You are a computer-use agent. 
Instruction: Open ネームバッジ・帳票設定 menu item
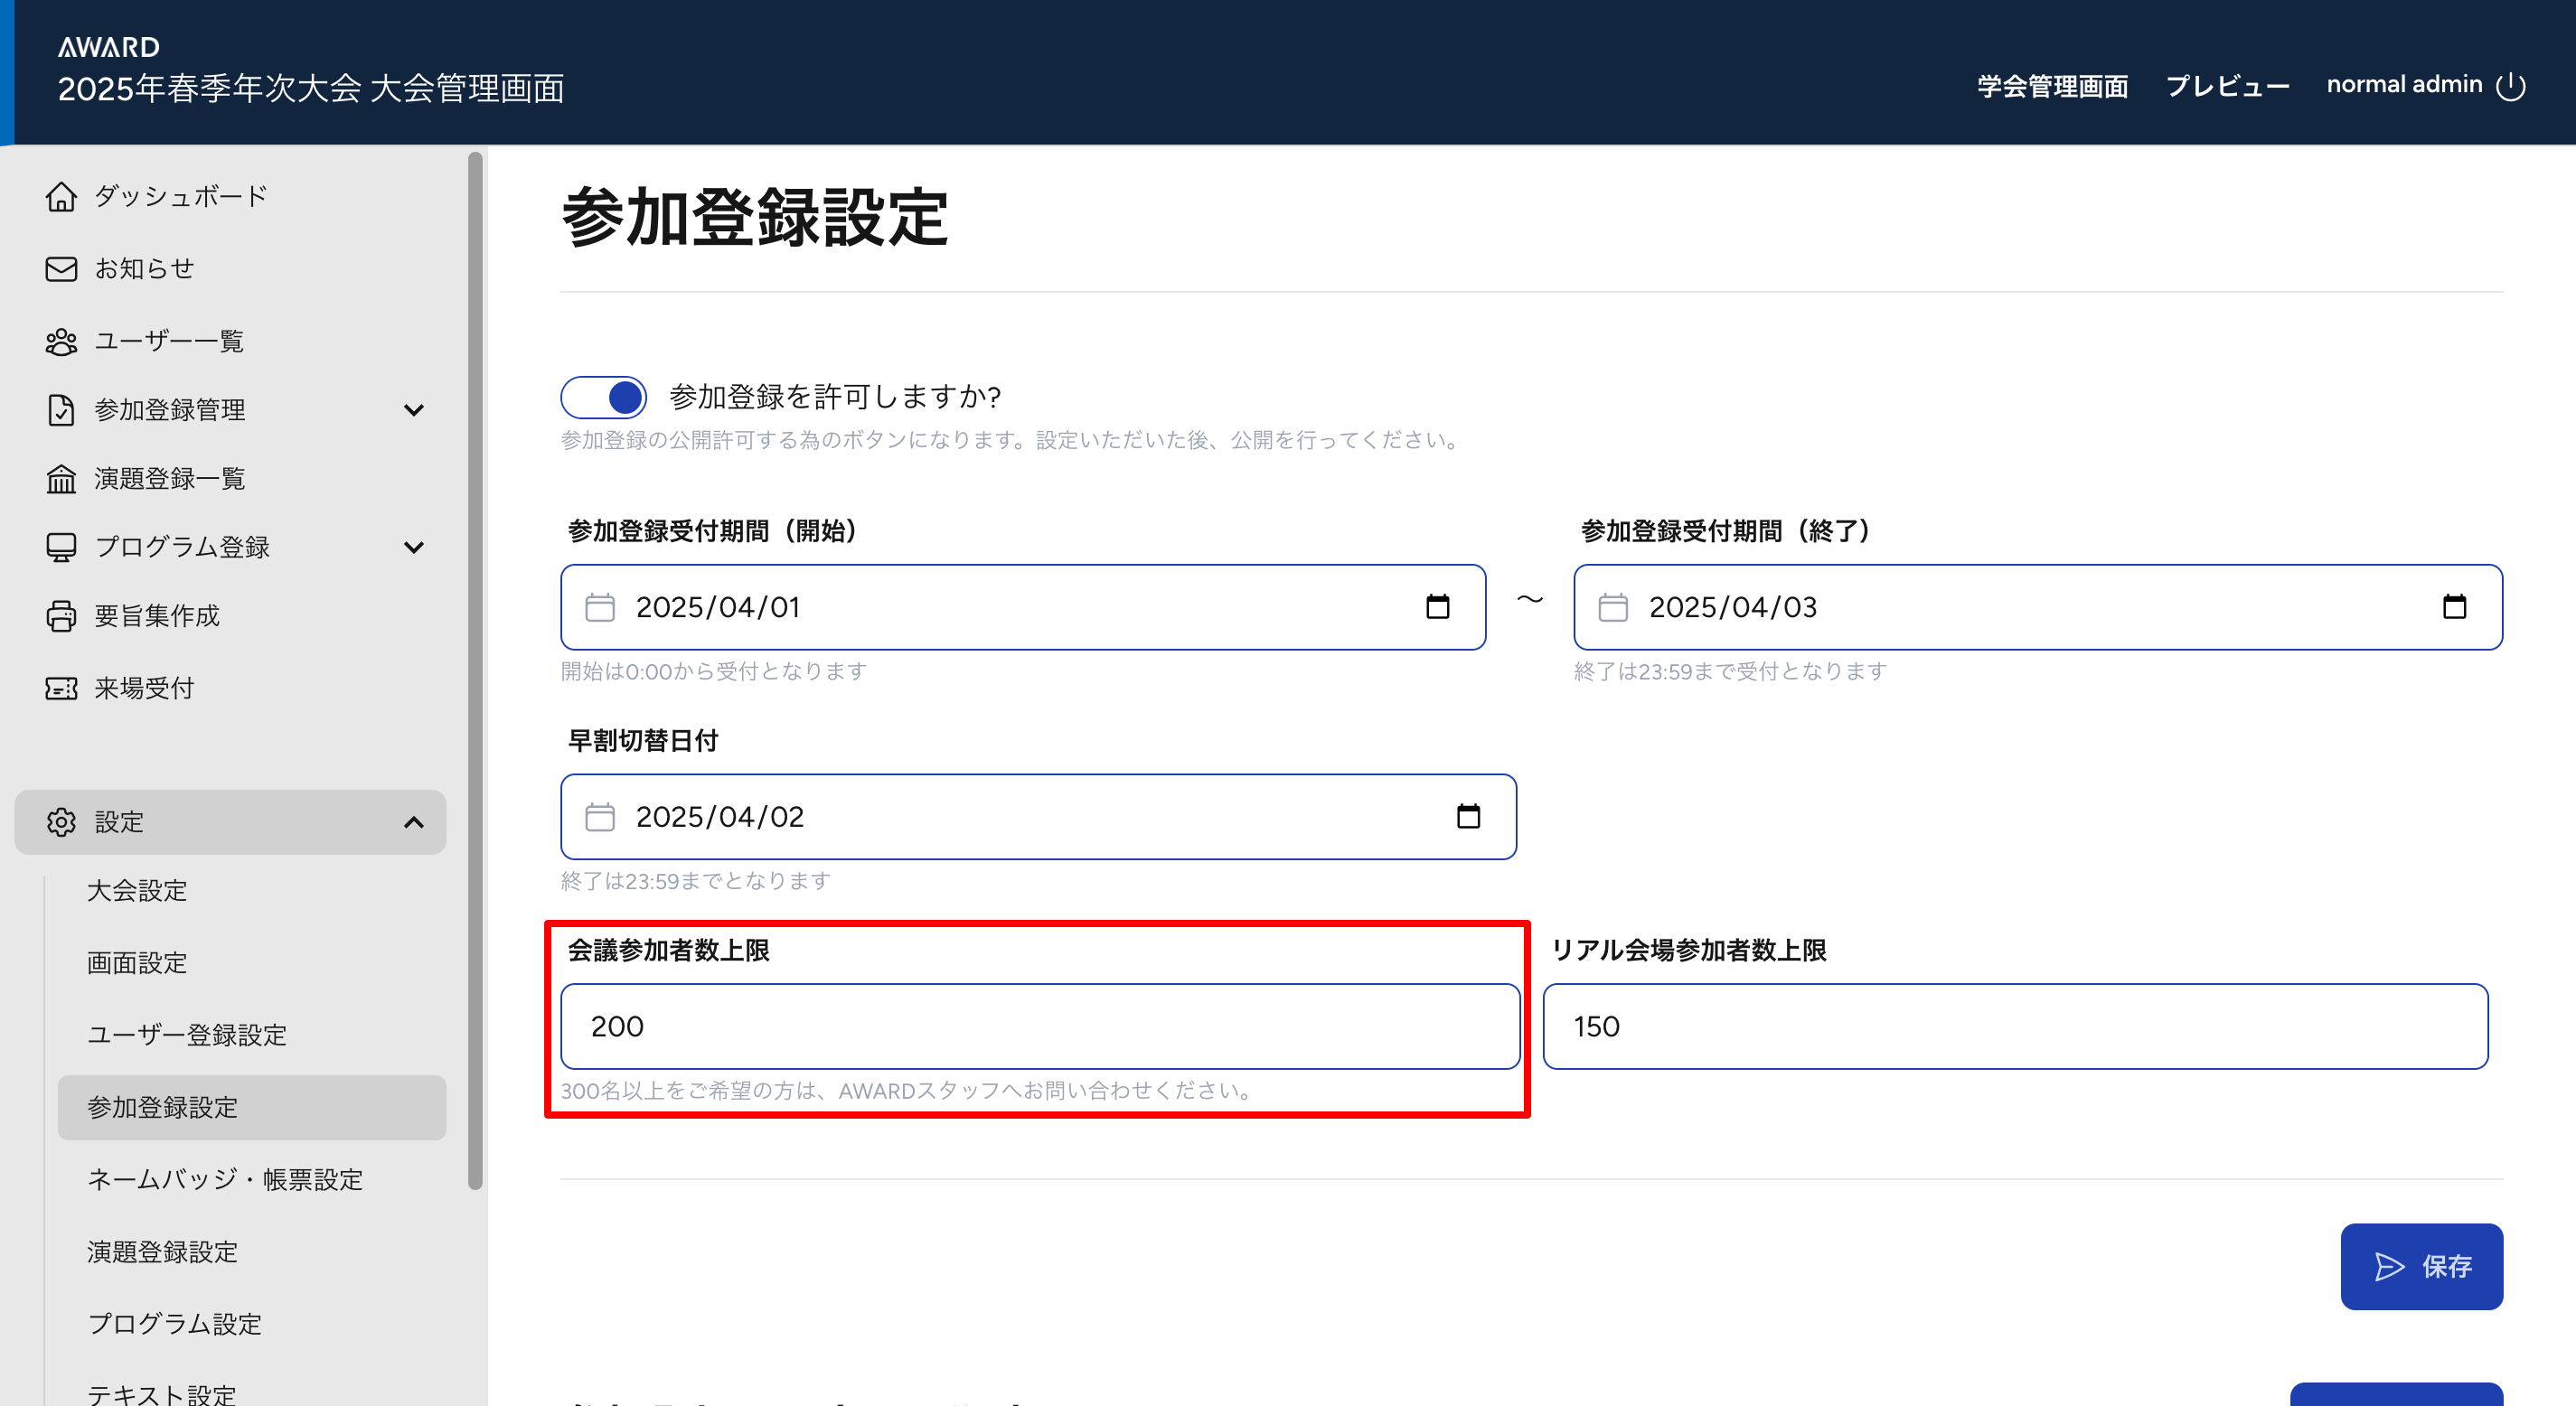(225, 1179)
